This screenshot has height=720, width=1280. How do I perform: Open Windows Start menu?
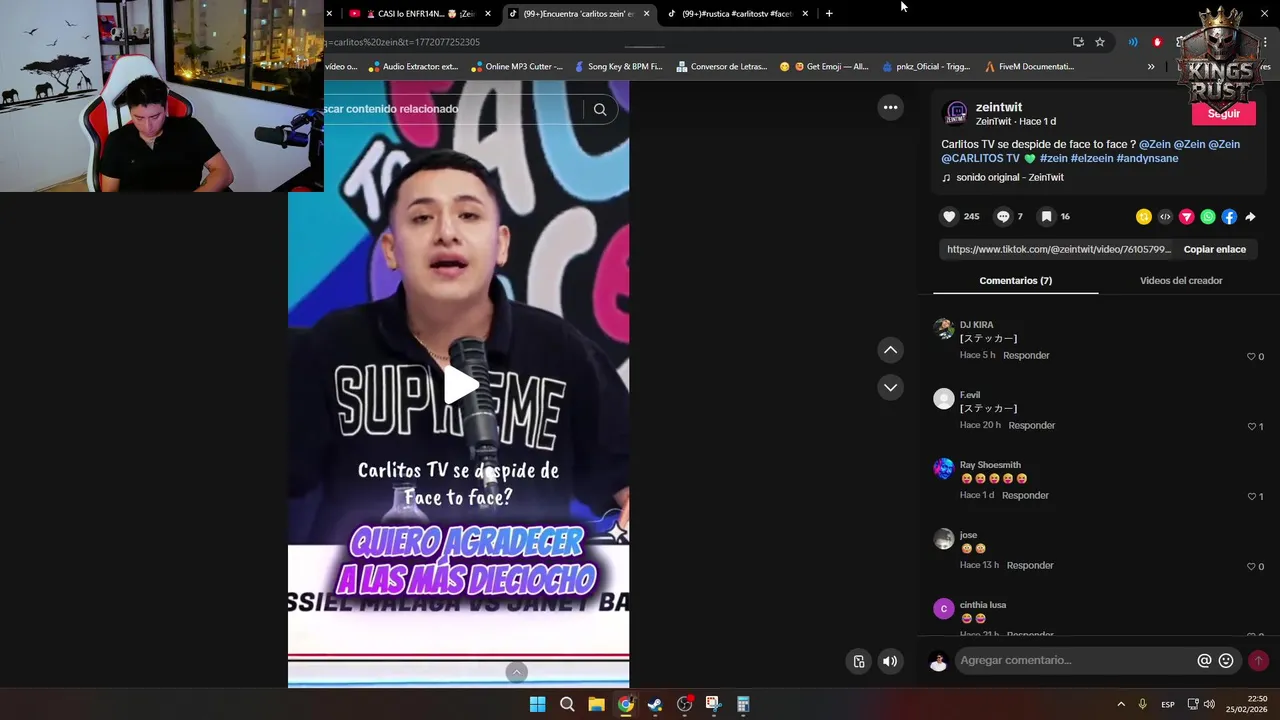coord(537,704)
